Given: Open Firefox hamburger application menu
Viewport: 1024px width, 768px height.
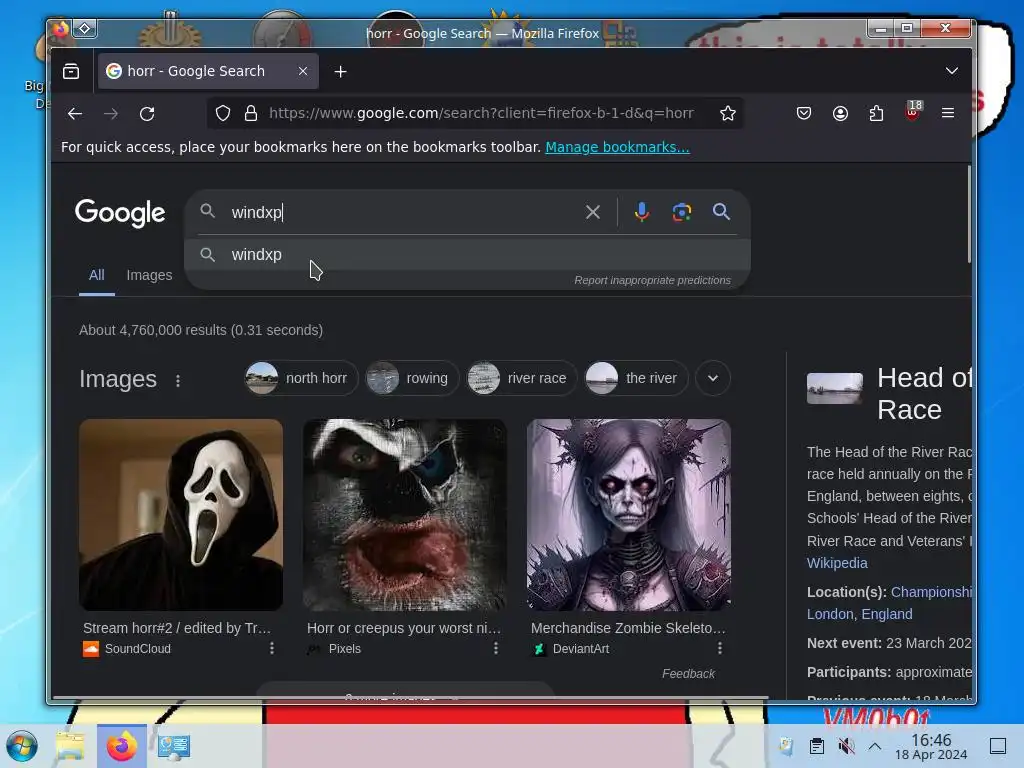Looking at the screenshot, I should (x=948, y=114).
